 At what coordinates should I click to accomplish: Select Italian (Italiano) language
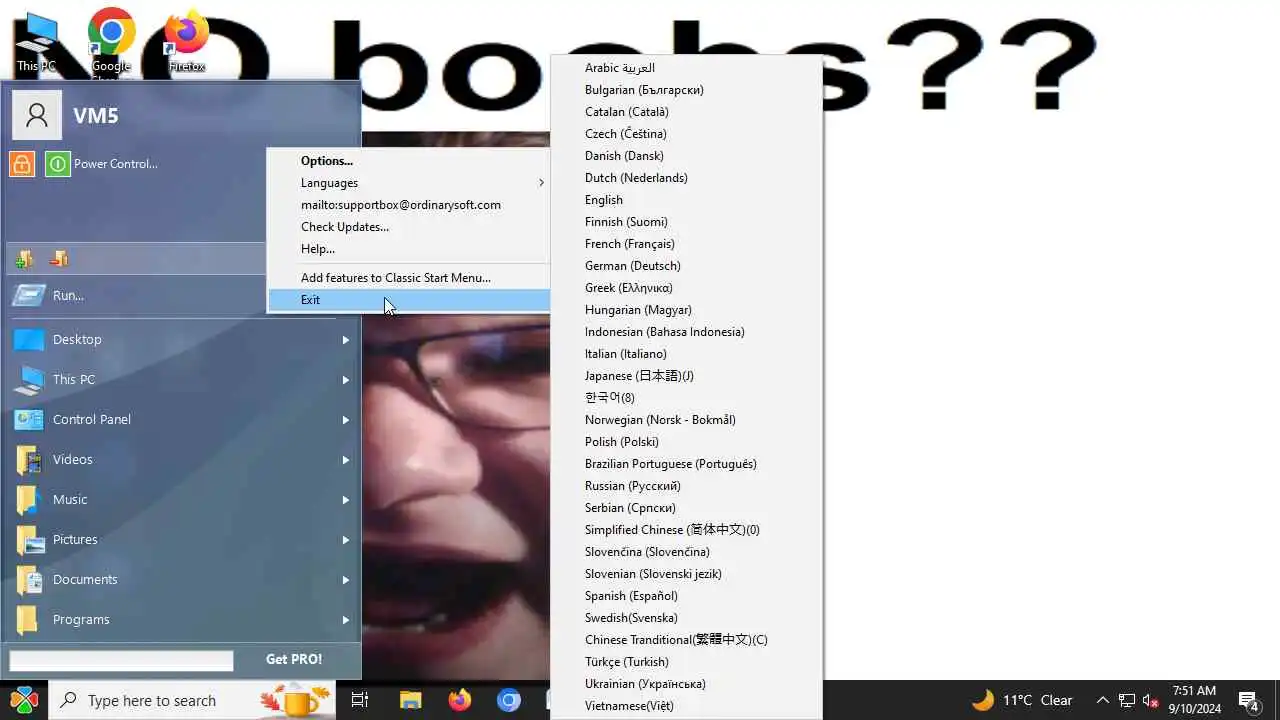tap(686, 354)
